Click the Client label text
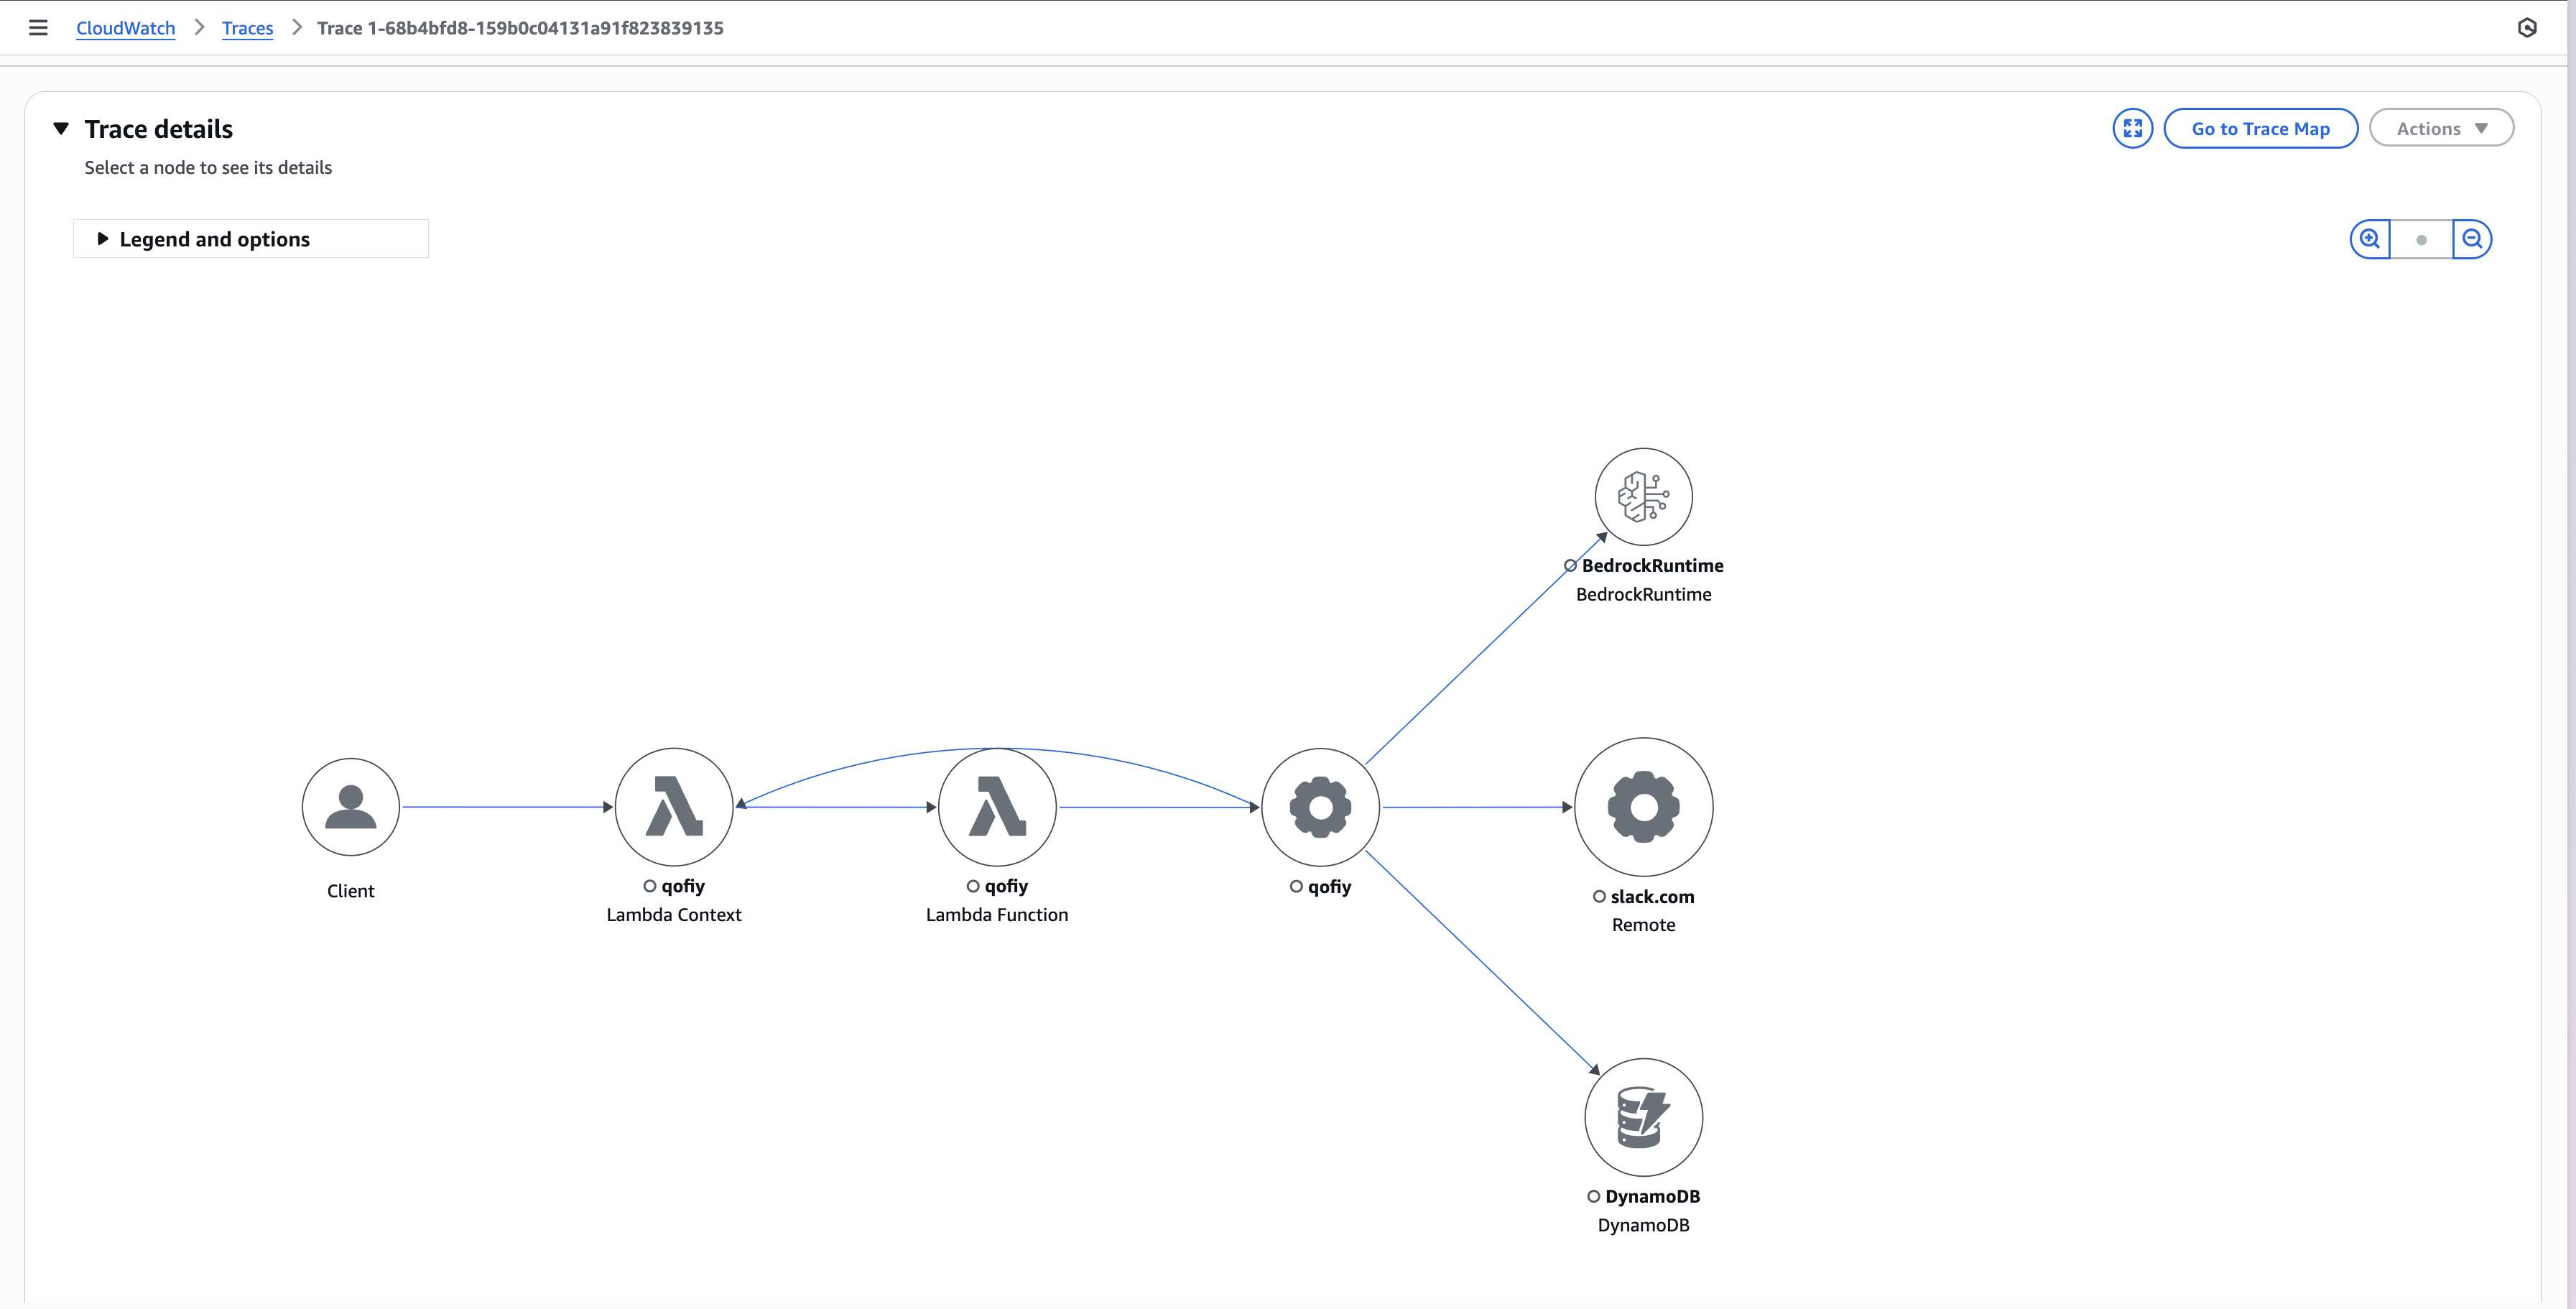The height and width of the screenshot is (1309, 2576). pyautogui.click(x=351, y=891)
